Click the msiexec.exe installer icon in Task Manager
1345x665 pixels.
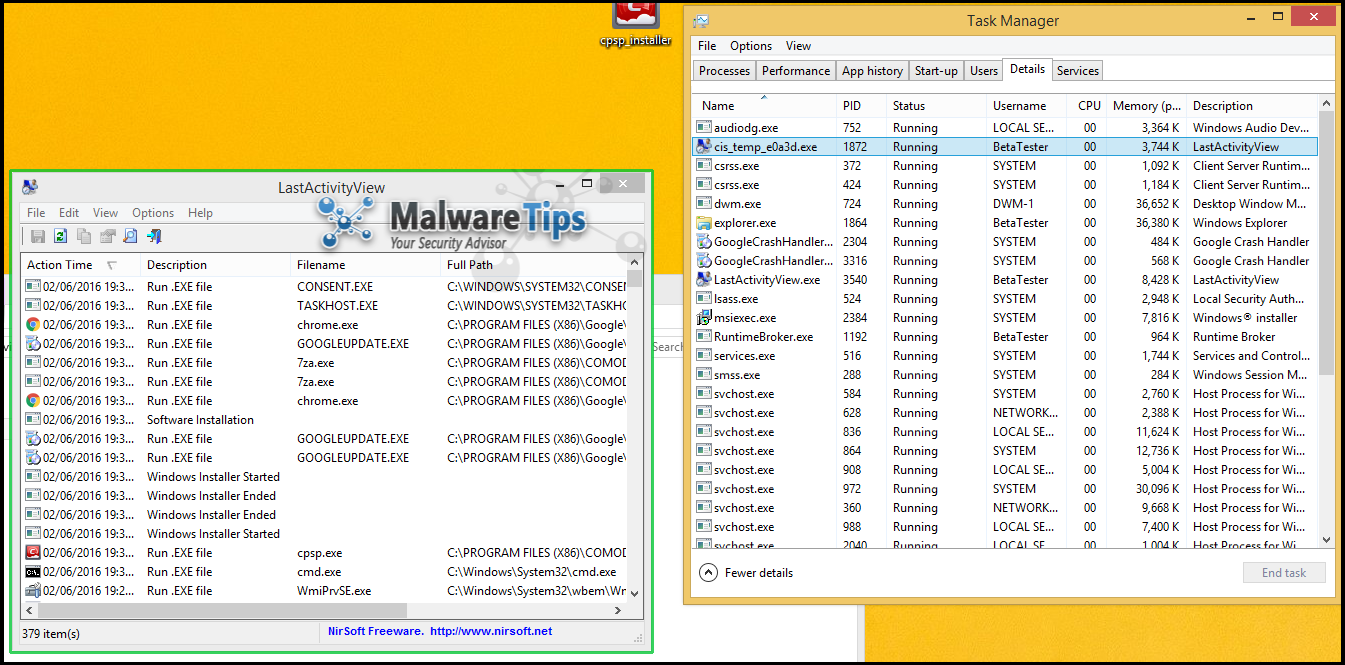704,318
